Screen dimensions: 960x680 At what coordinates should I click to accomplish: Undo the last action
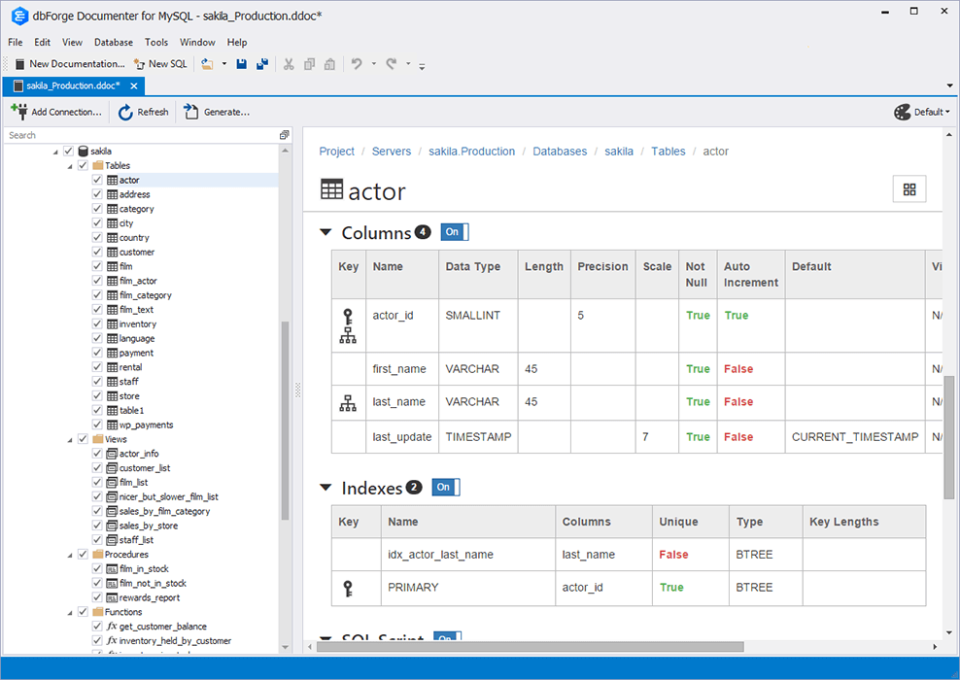357,63
